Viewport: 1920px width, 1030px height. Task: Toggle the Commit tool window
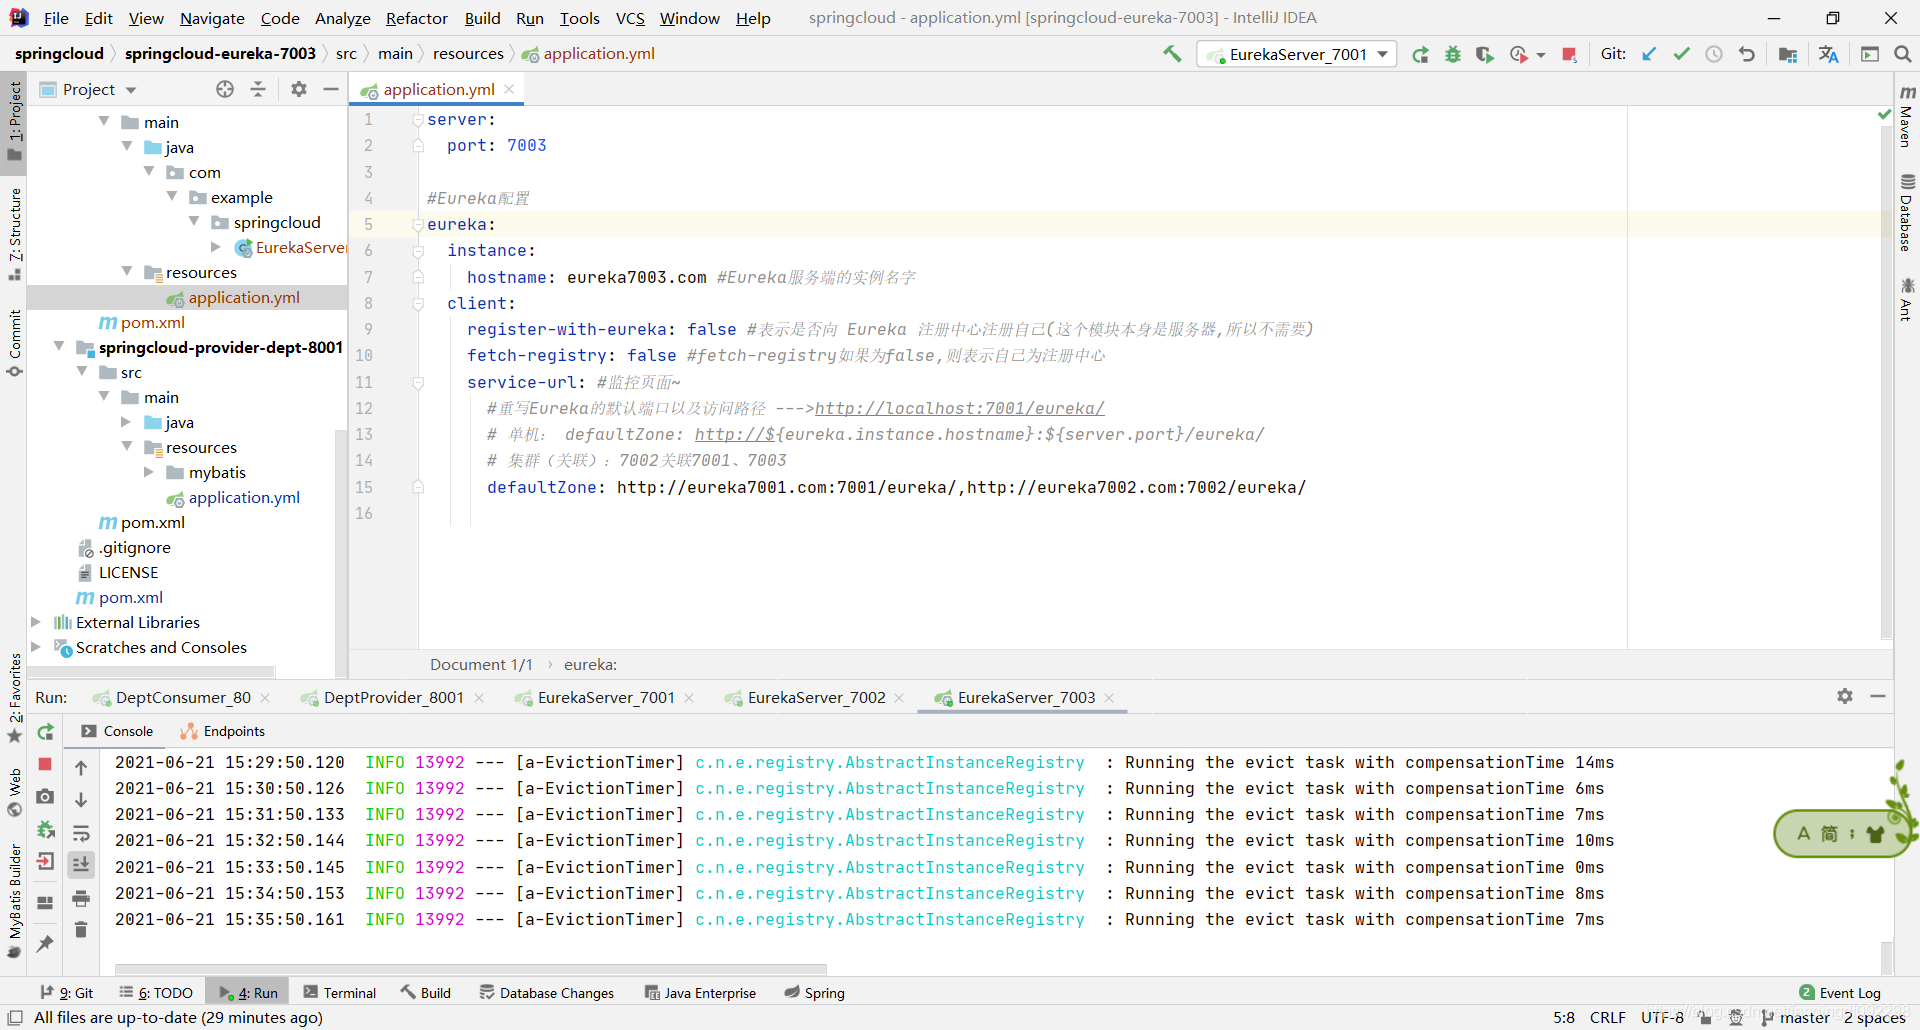[x=14, y=343]
